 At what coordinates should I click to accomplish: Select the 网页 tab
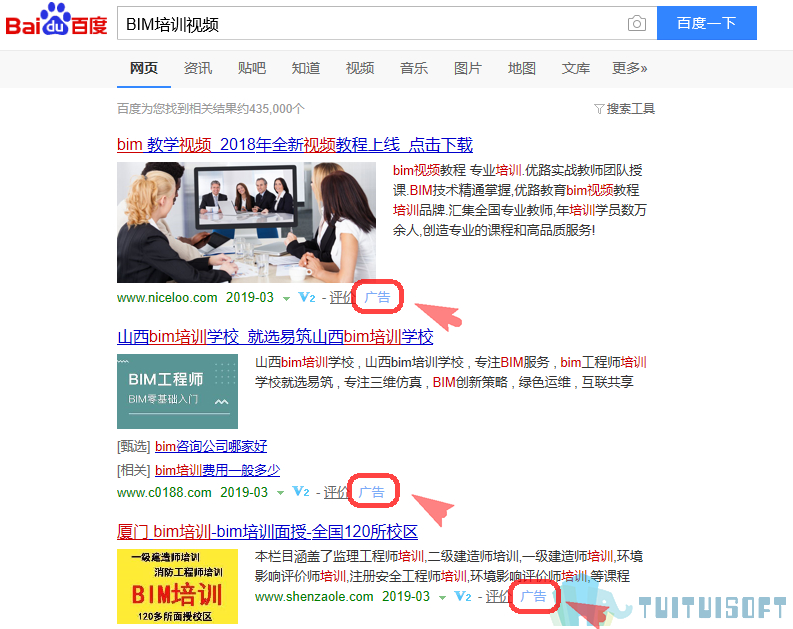(x=144, y=68)
